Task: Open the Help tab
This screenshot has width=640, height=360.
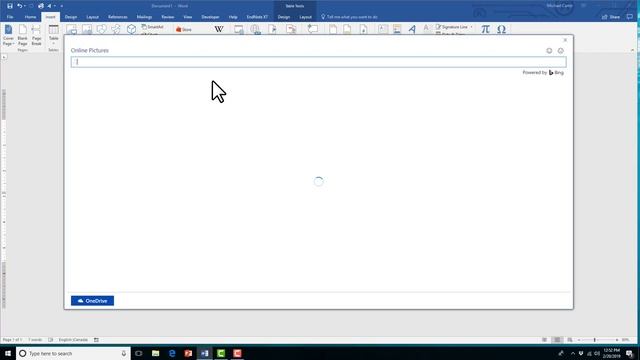Action: click(233, 17)
